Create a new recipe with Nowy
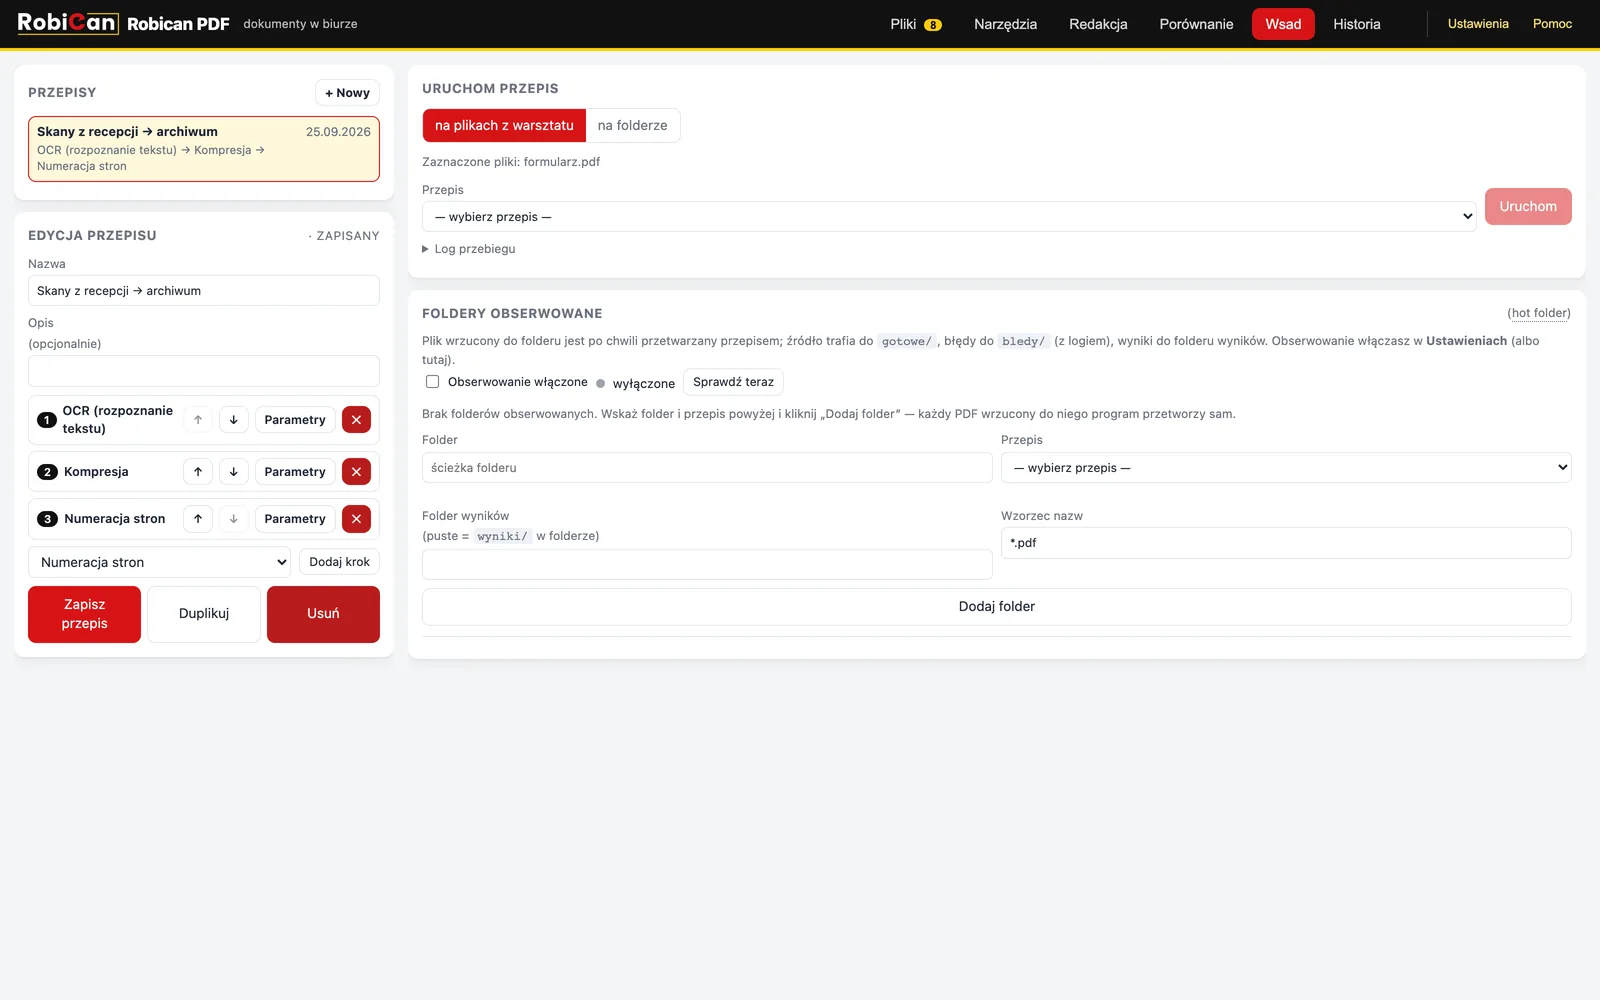Screen dimensions: 1600x1000 tap(347, 93)
